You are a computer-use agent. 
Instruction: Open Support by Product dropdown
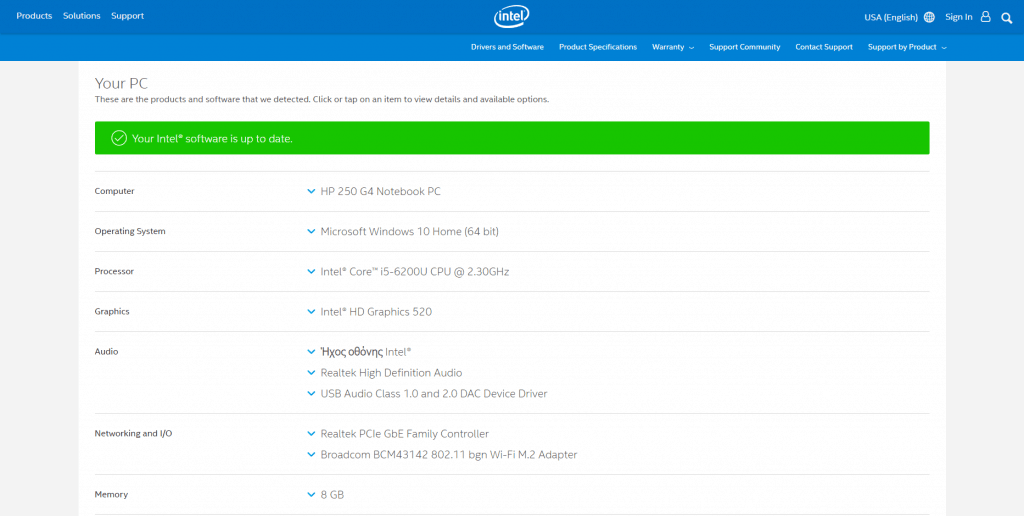907,47
